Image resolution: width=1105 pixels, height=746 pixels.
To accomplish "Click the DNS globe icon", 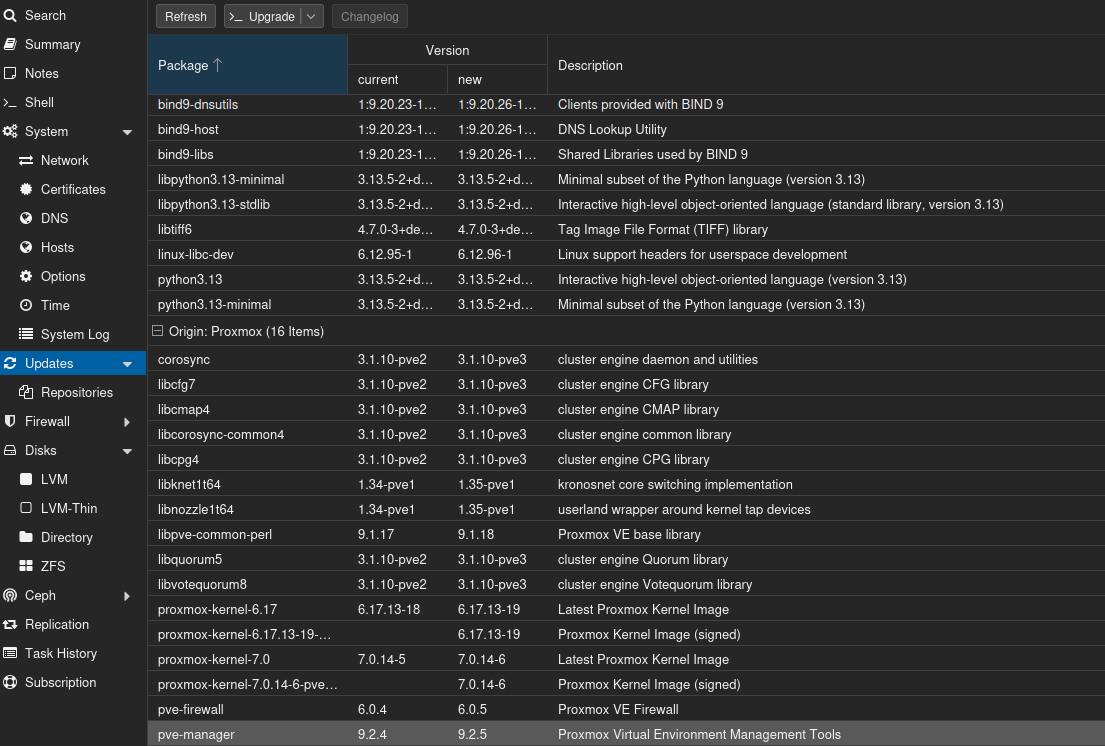I will click(26, 218).
